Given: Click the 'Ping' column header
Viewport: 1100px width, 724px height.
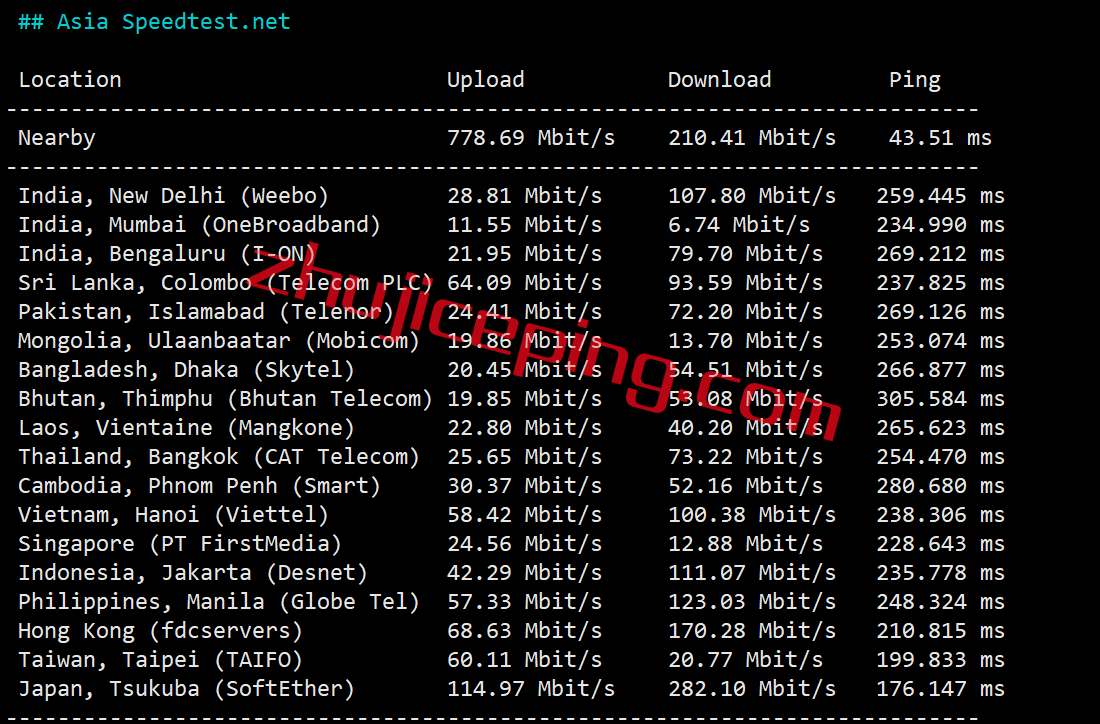Looking at the screenshot, I should (915, 80).
